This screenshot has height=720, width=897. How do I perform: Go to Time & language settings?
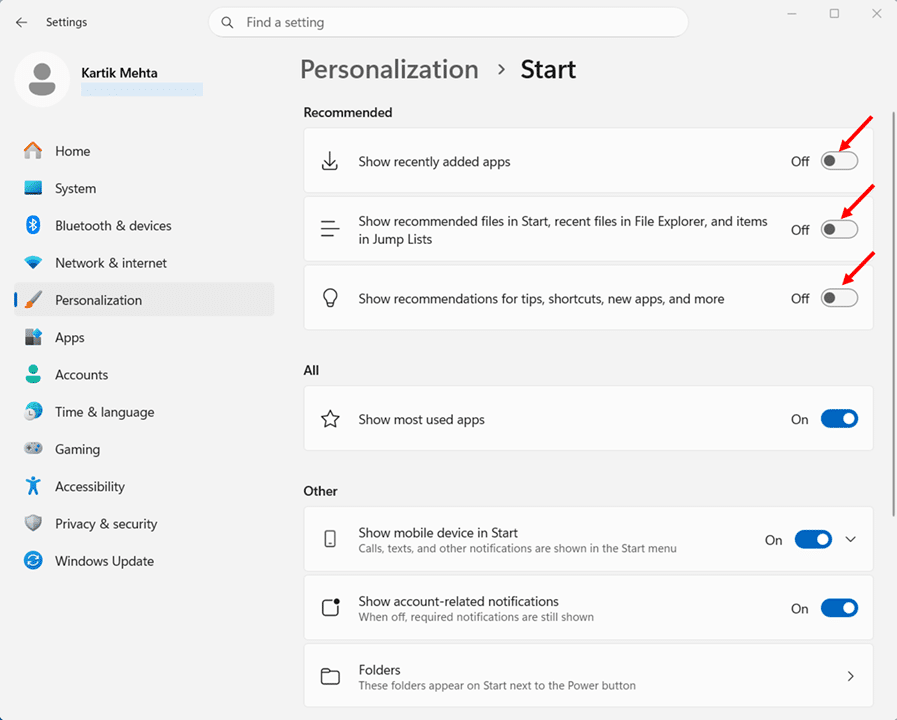tap(104, 412)
